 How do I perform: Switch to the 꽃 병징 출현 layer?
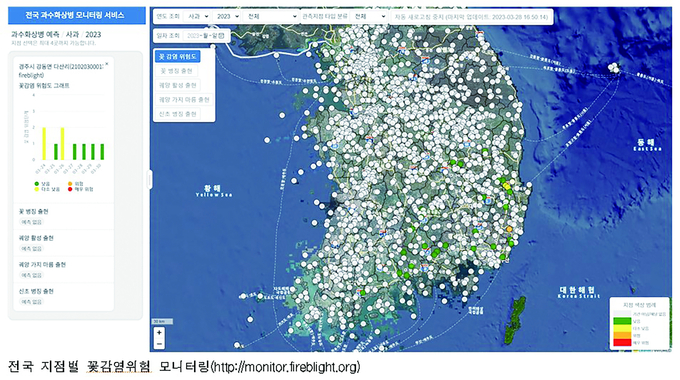tap(178, 71)
